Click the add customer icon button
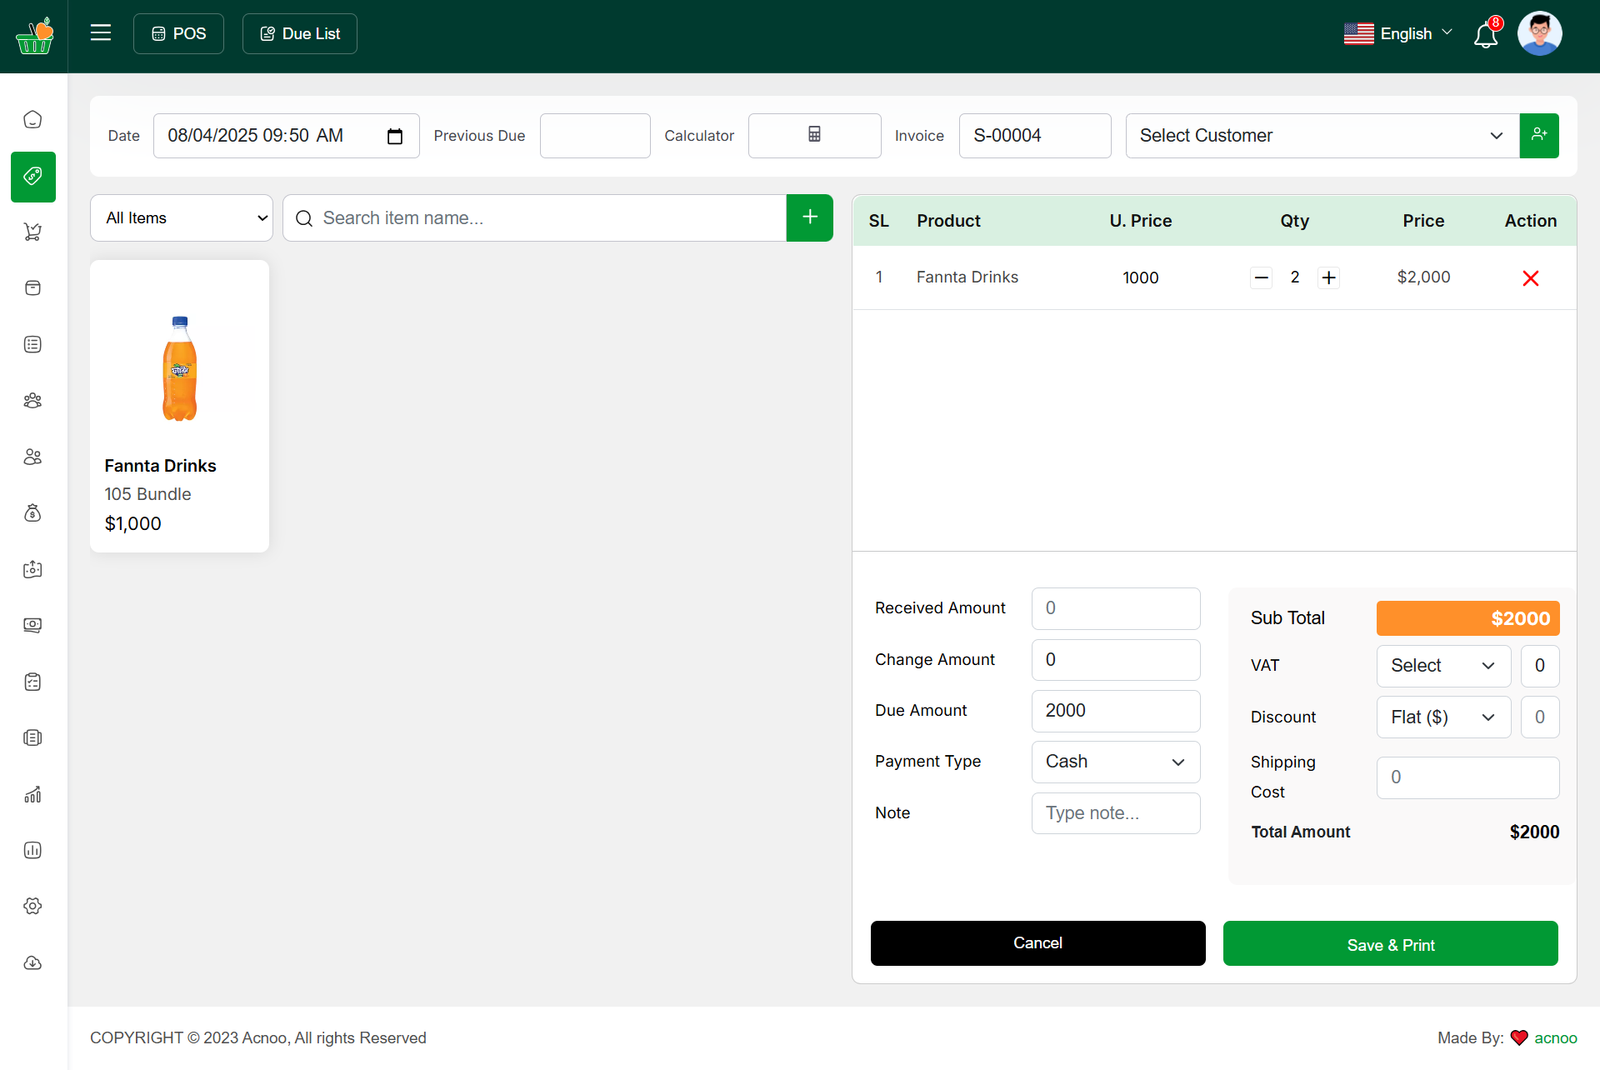Image resolution: width=1600 pixels, height=1070 pixels. click(x=1539, y=135)
